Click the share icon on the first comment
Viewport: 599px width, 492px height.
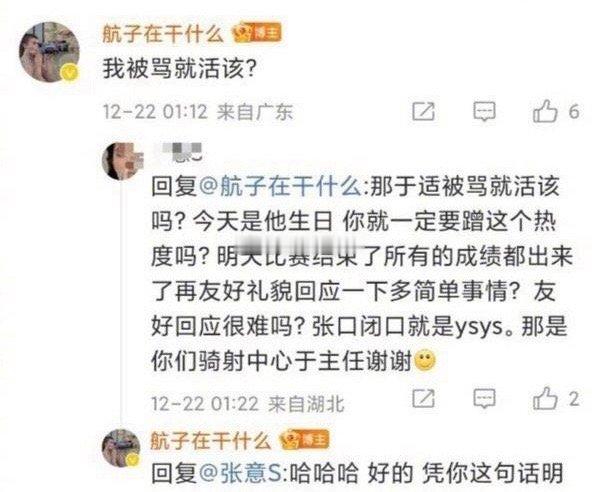tap(423, 112)
